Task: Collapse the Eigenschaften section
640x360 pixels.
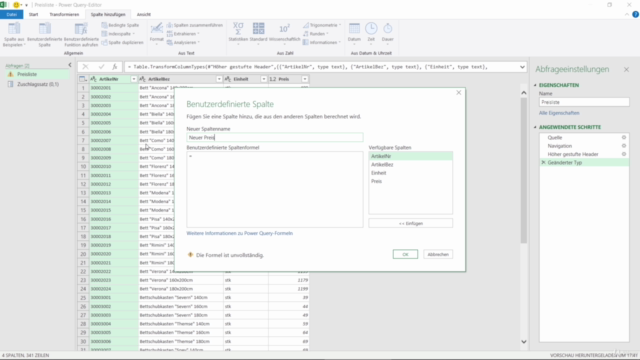Action: coord(535,85)
